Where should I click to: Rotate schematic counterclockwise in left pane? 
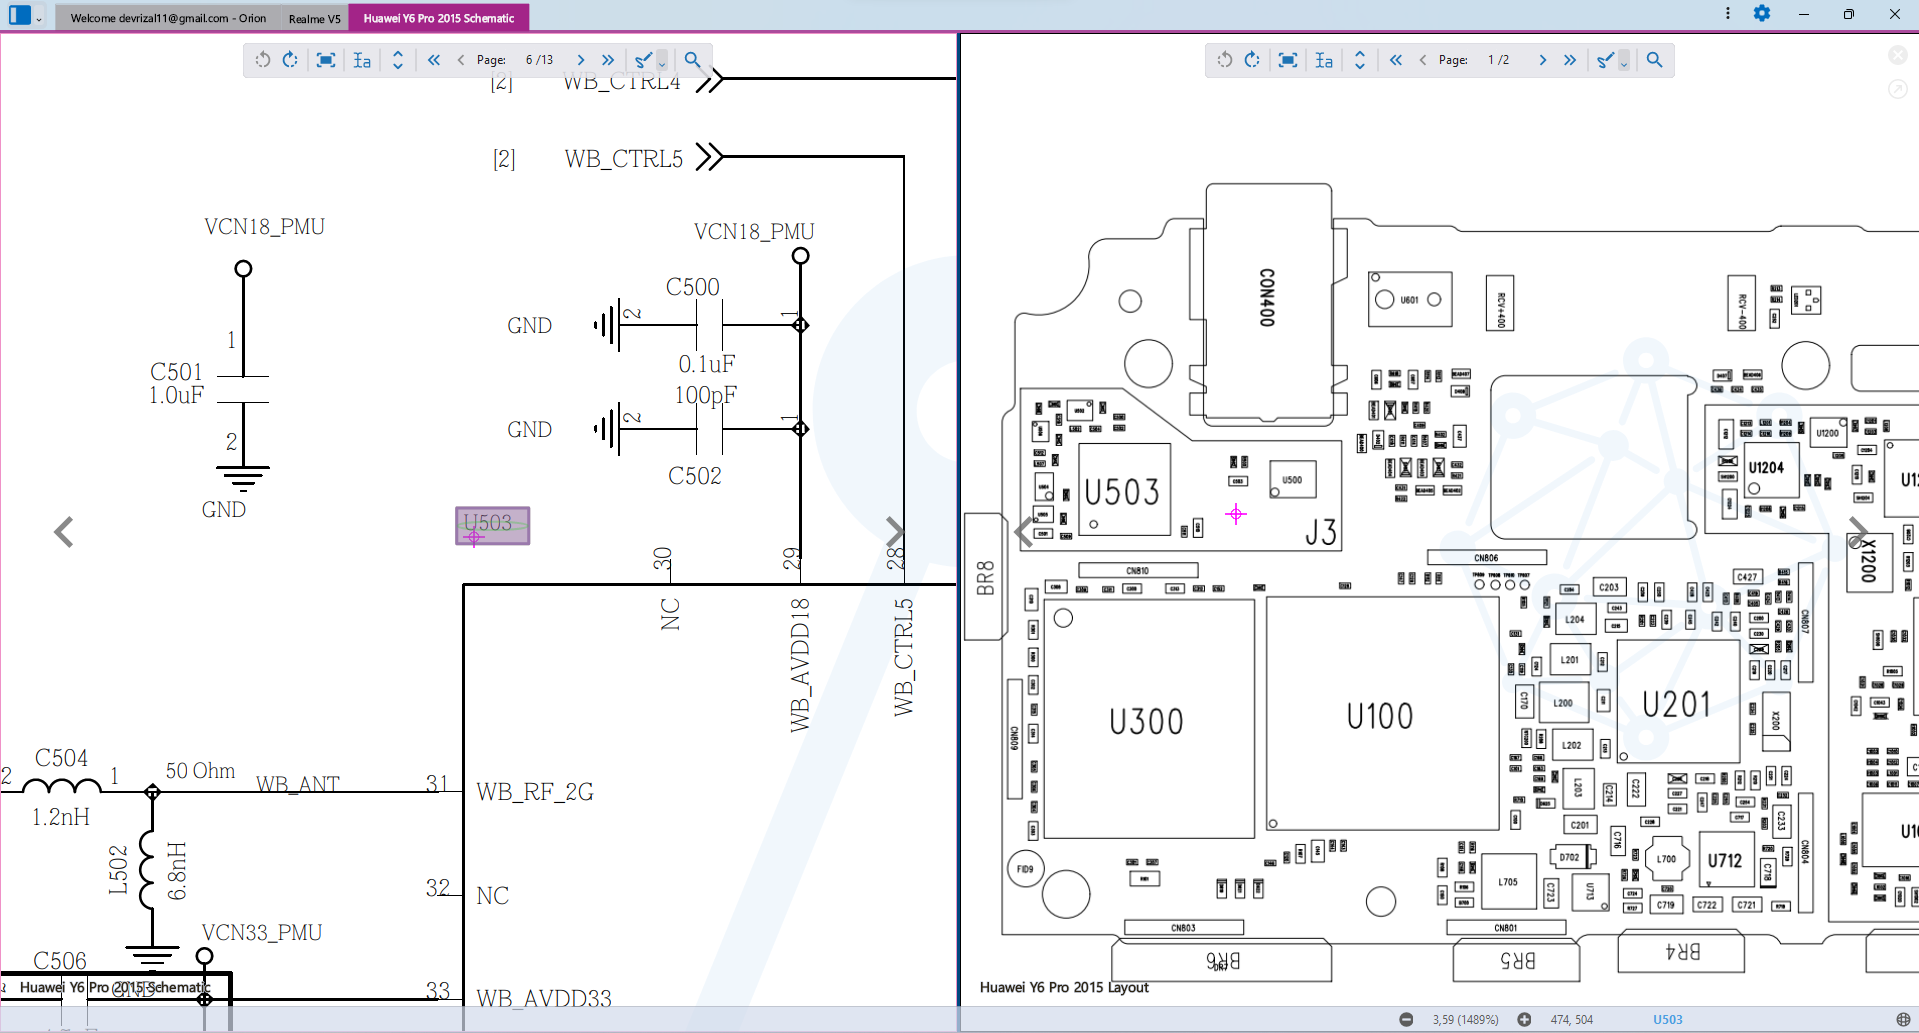click(x=262, y=60)
